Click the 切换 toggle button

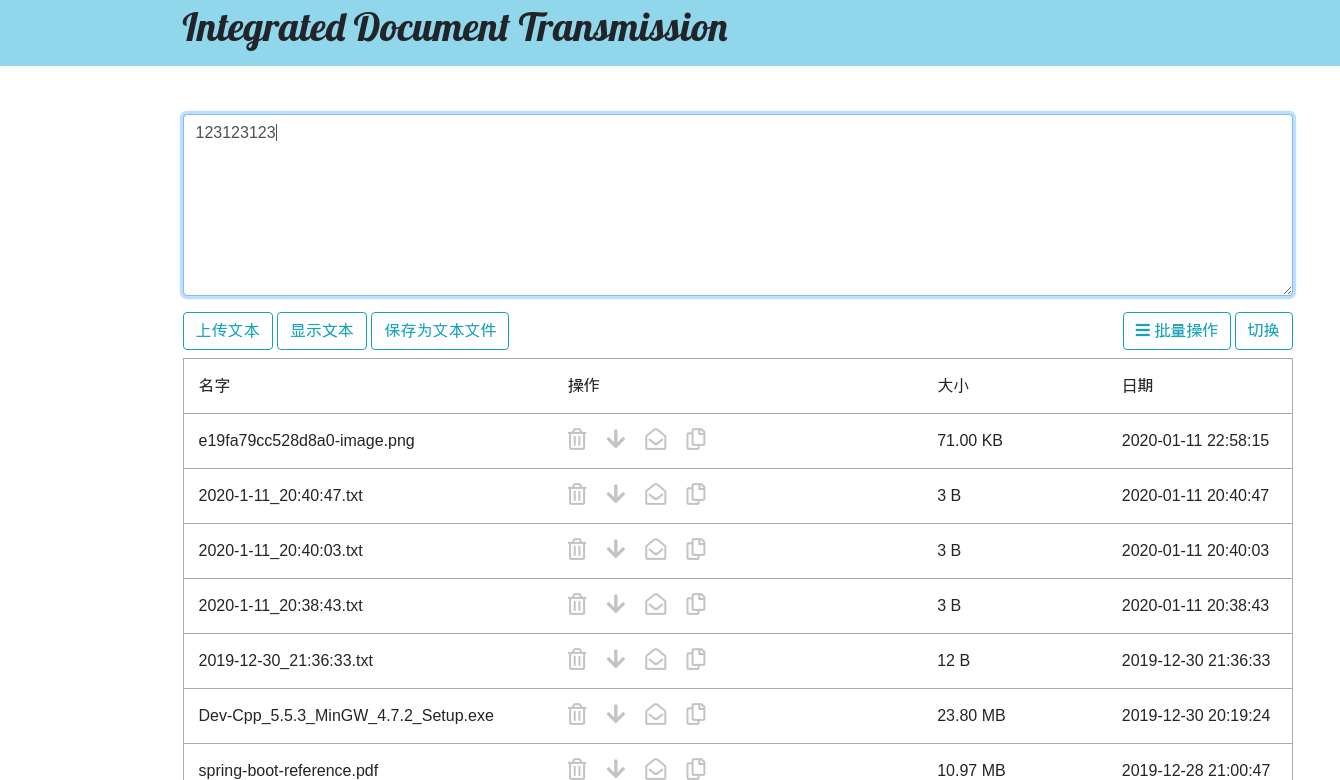(x=1263, y=331)
